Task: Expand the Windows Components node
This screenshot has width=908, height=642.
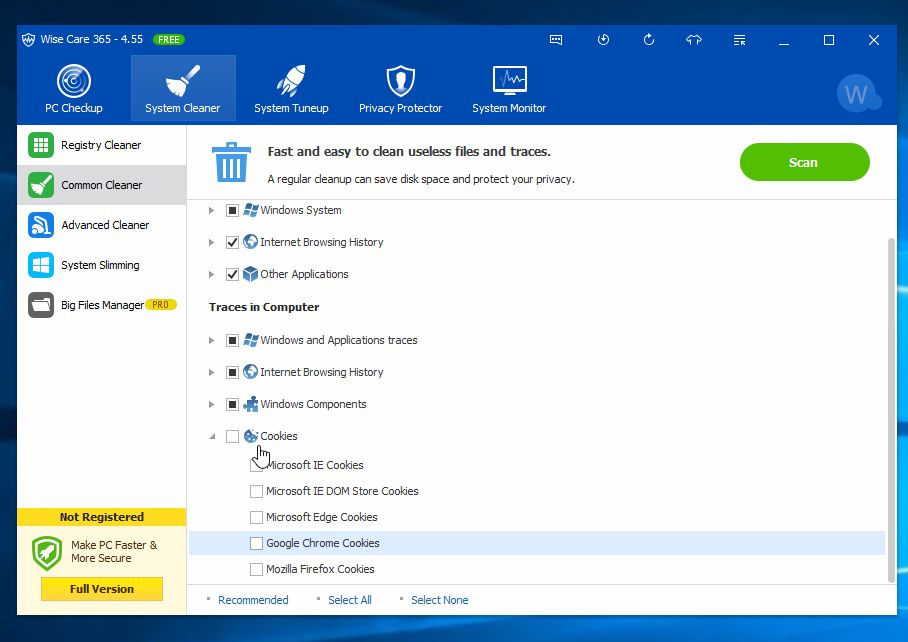Action: coord(212,404)
